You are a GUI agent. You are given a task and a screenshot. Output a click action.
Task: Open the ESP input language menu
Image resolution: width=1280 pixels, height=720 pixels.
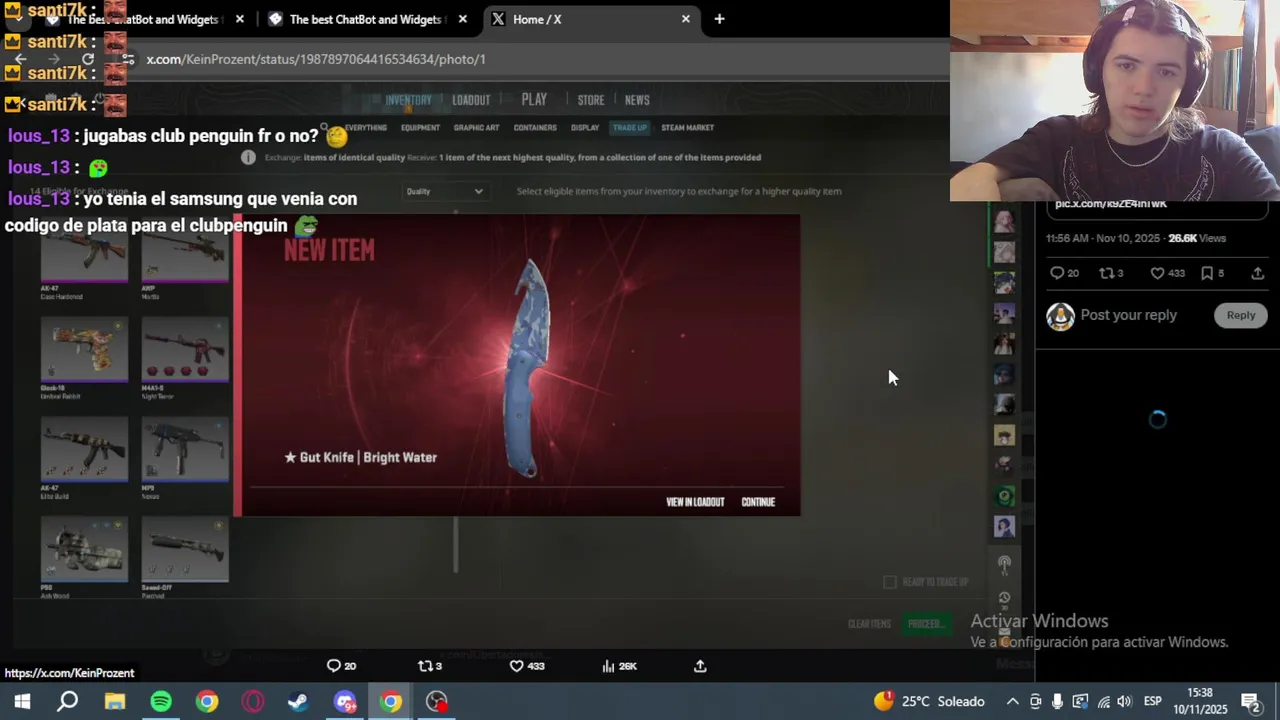(x=1152, y=701)
